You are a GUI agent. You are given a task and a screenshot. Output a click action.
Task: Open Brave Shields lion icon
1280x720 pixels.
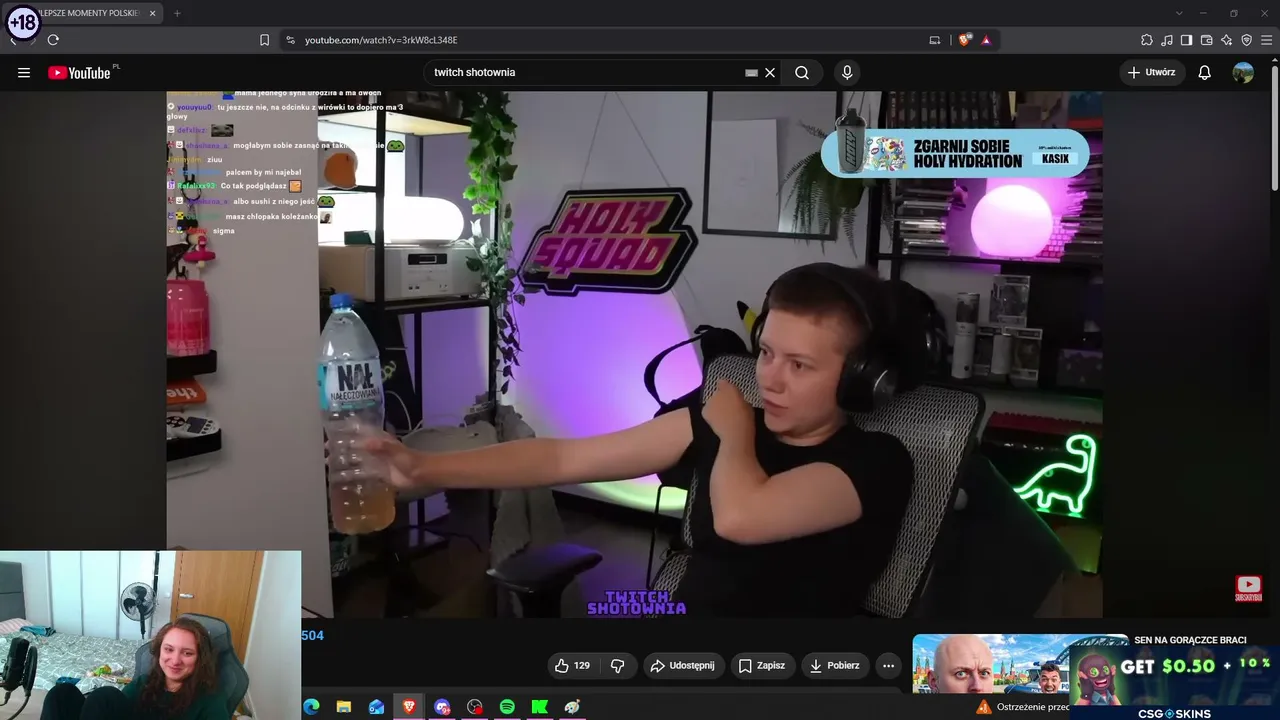[964, 40]
